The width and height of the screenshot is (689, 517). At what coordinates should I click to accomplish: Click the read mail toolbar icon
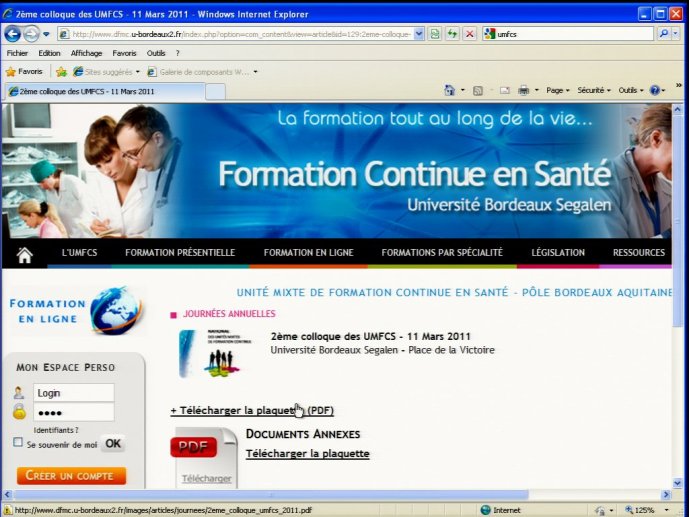tap(504, 90)
